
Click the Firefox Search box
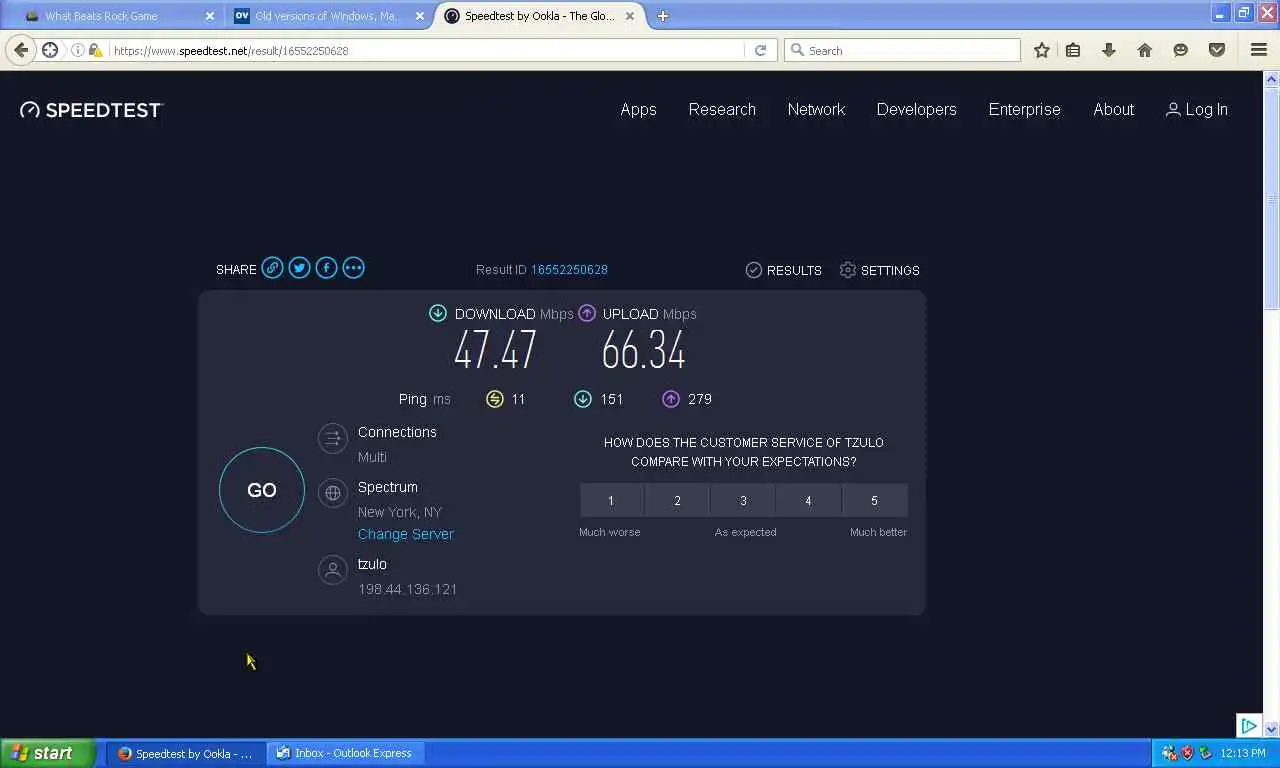902,50
